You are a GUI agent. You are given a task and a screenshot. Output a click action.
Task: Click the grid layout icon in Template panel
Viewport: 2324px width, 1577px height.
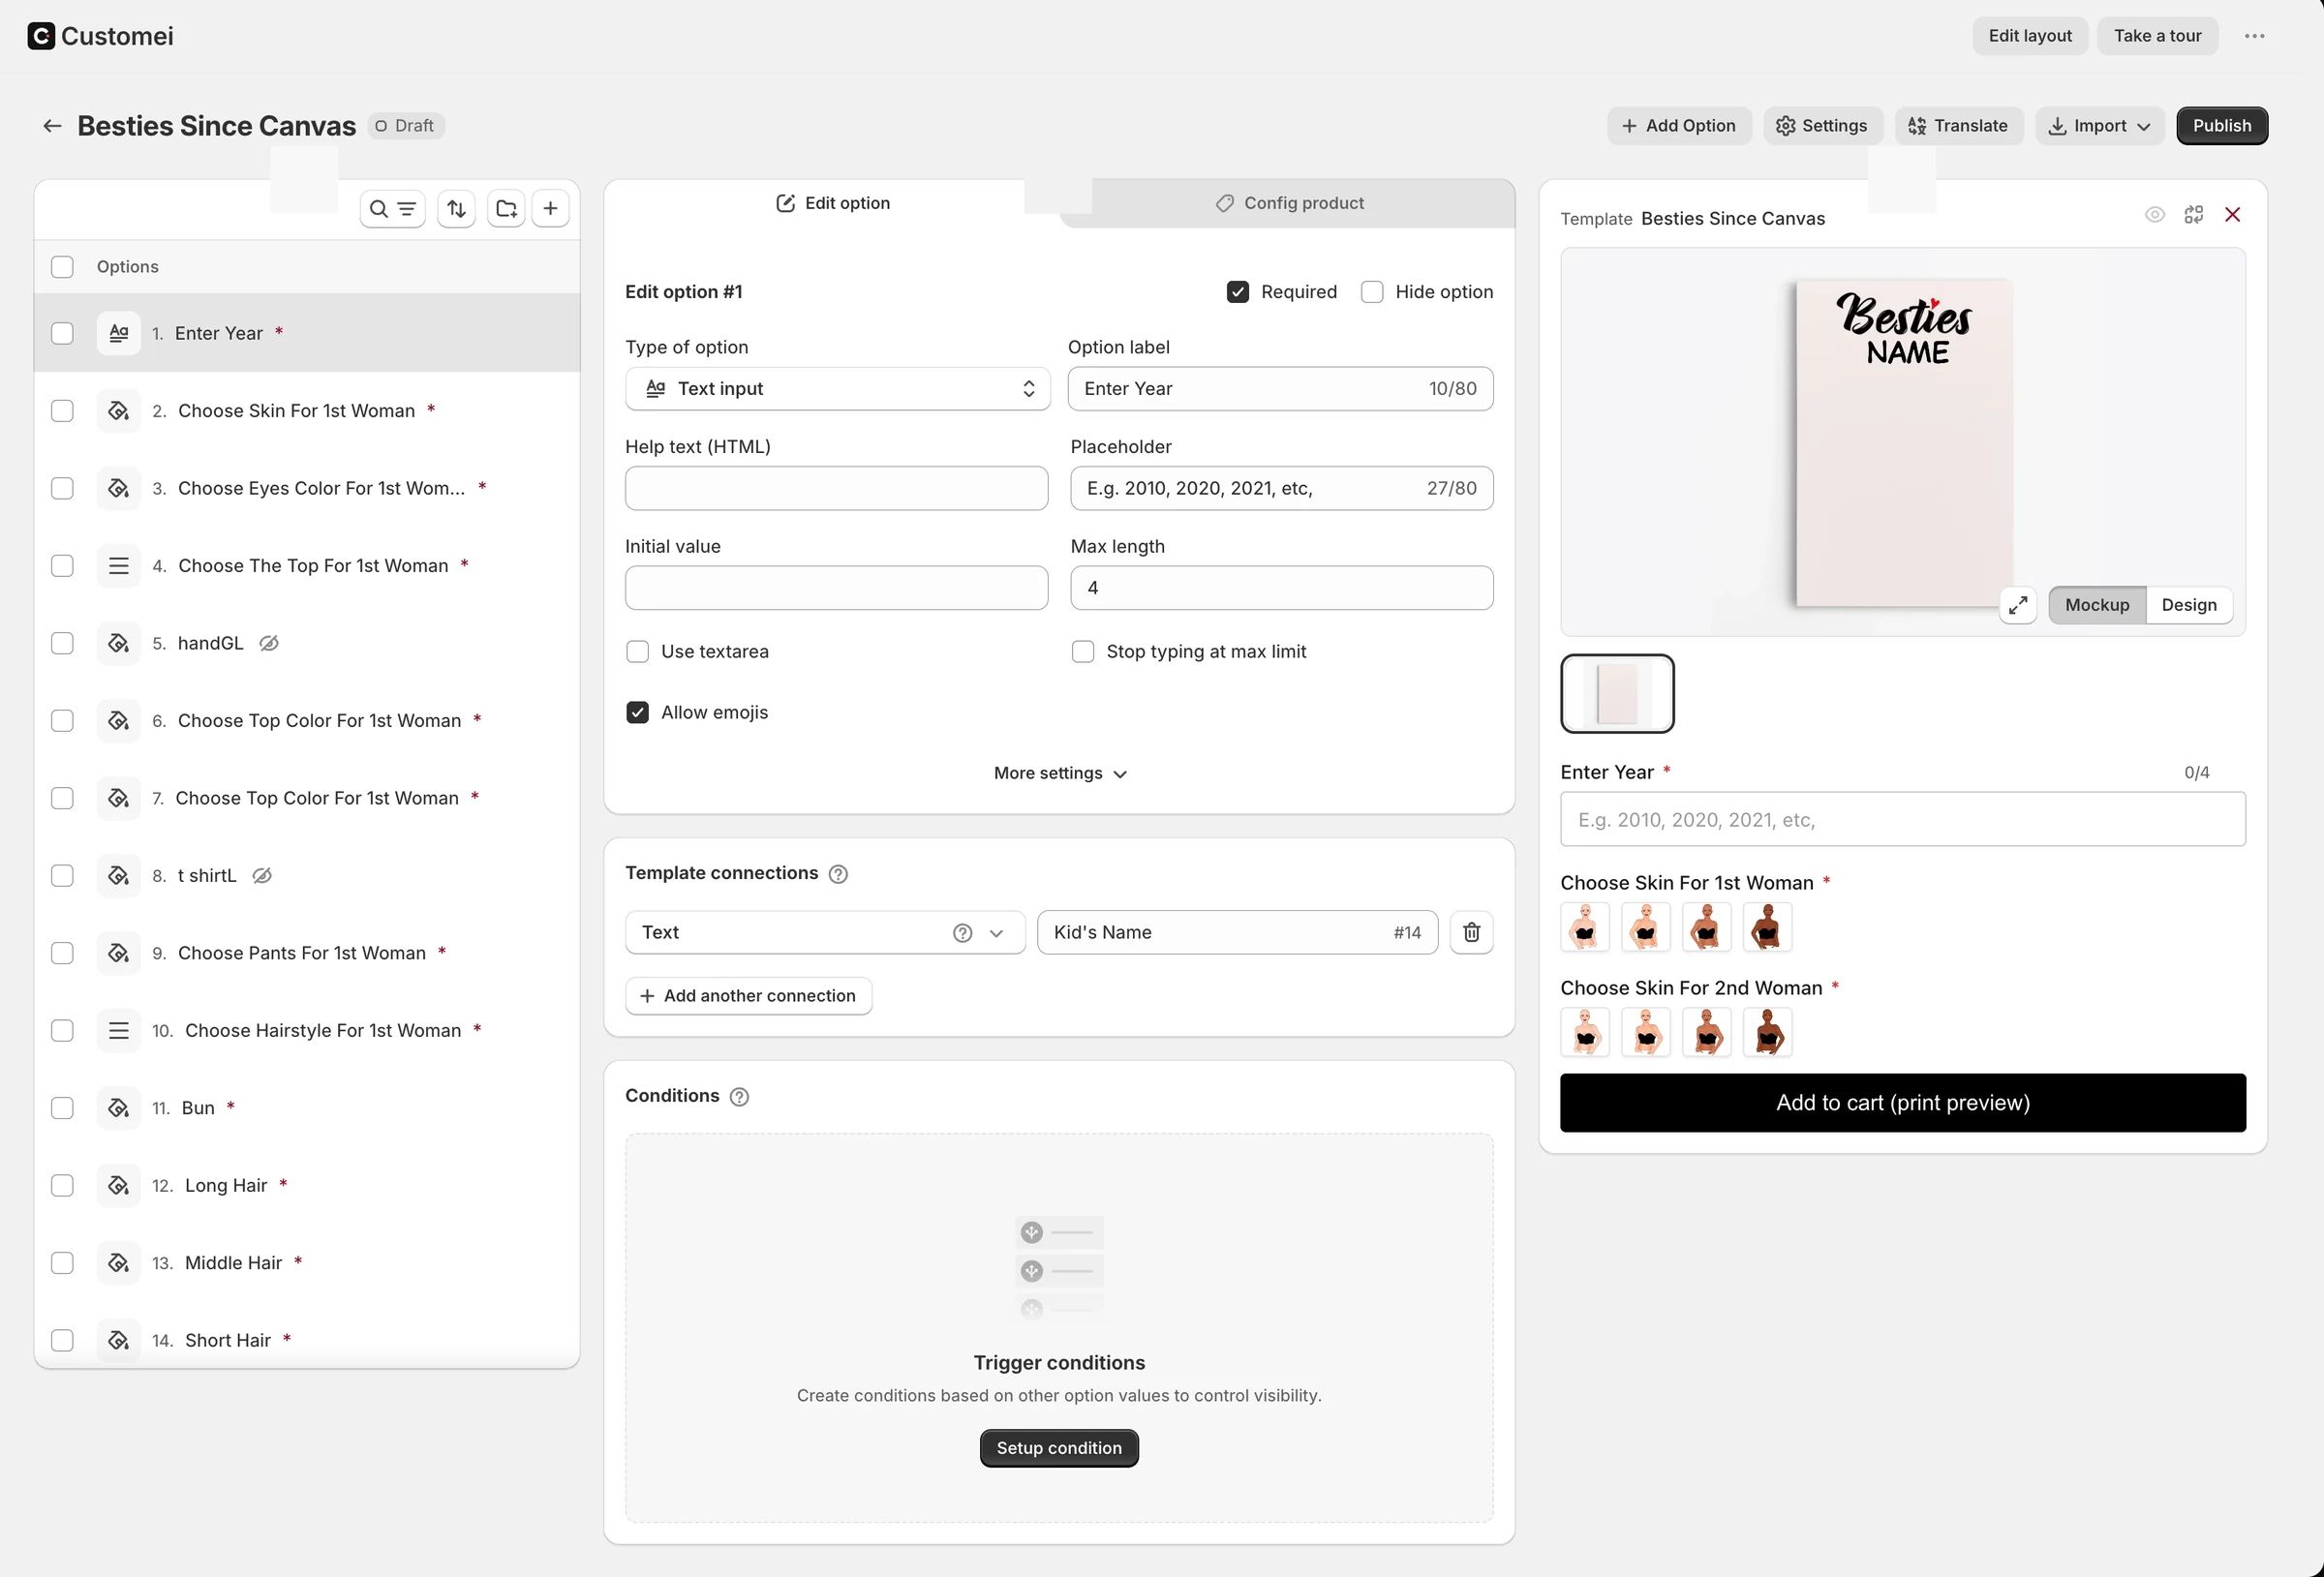[2194, 215]
